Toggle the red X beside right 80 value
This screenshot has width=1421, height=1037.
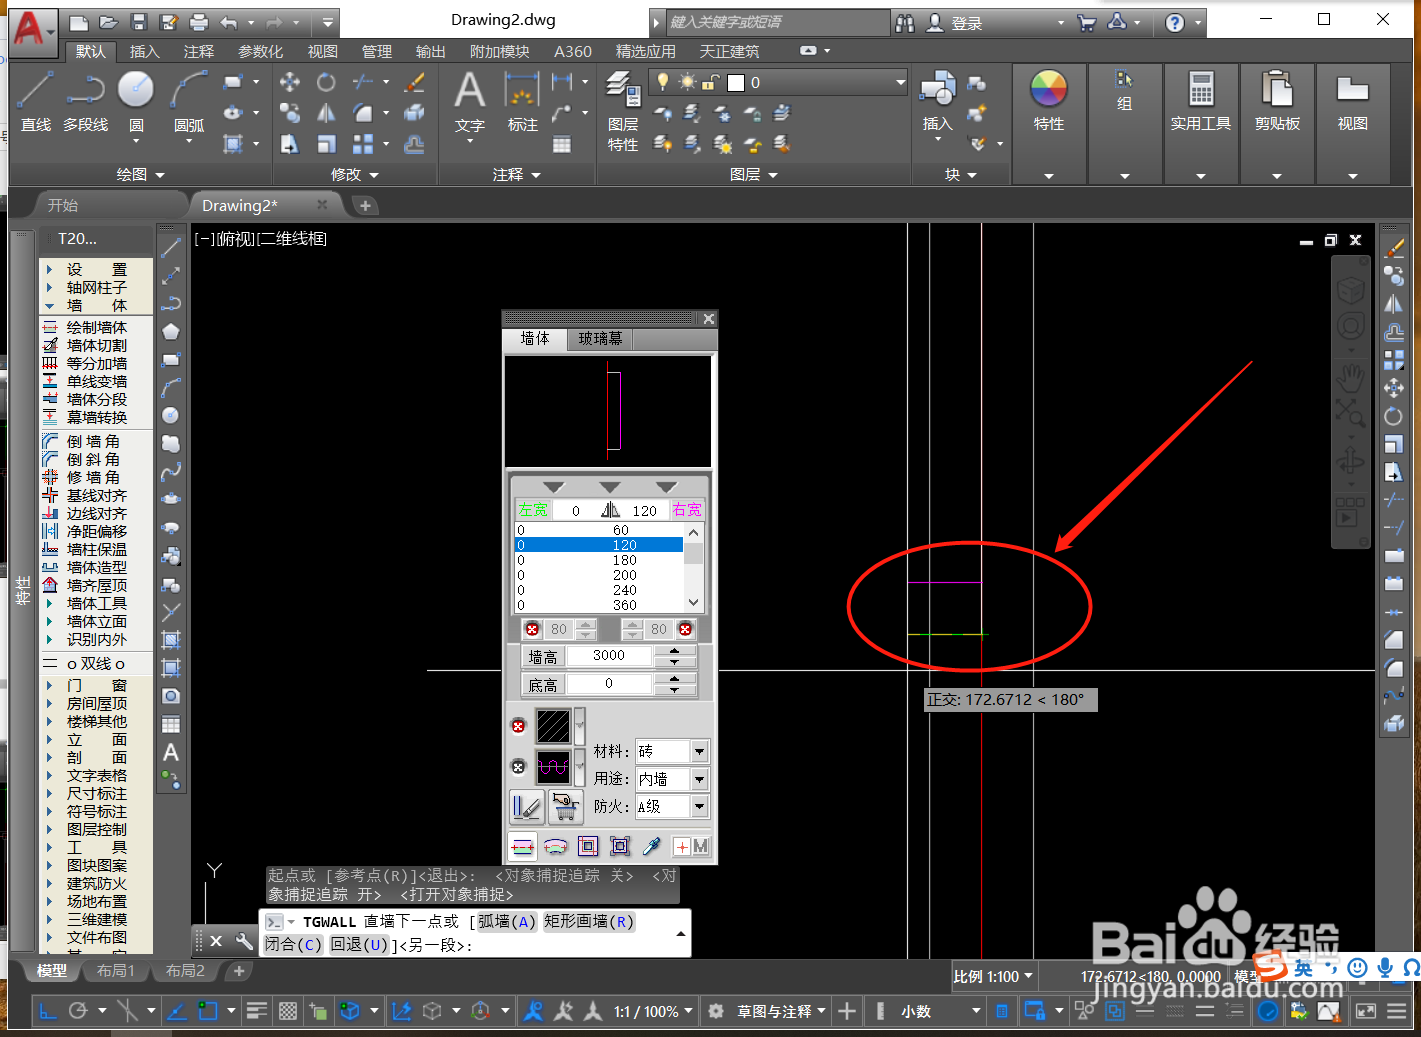685,629
